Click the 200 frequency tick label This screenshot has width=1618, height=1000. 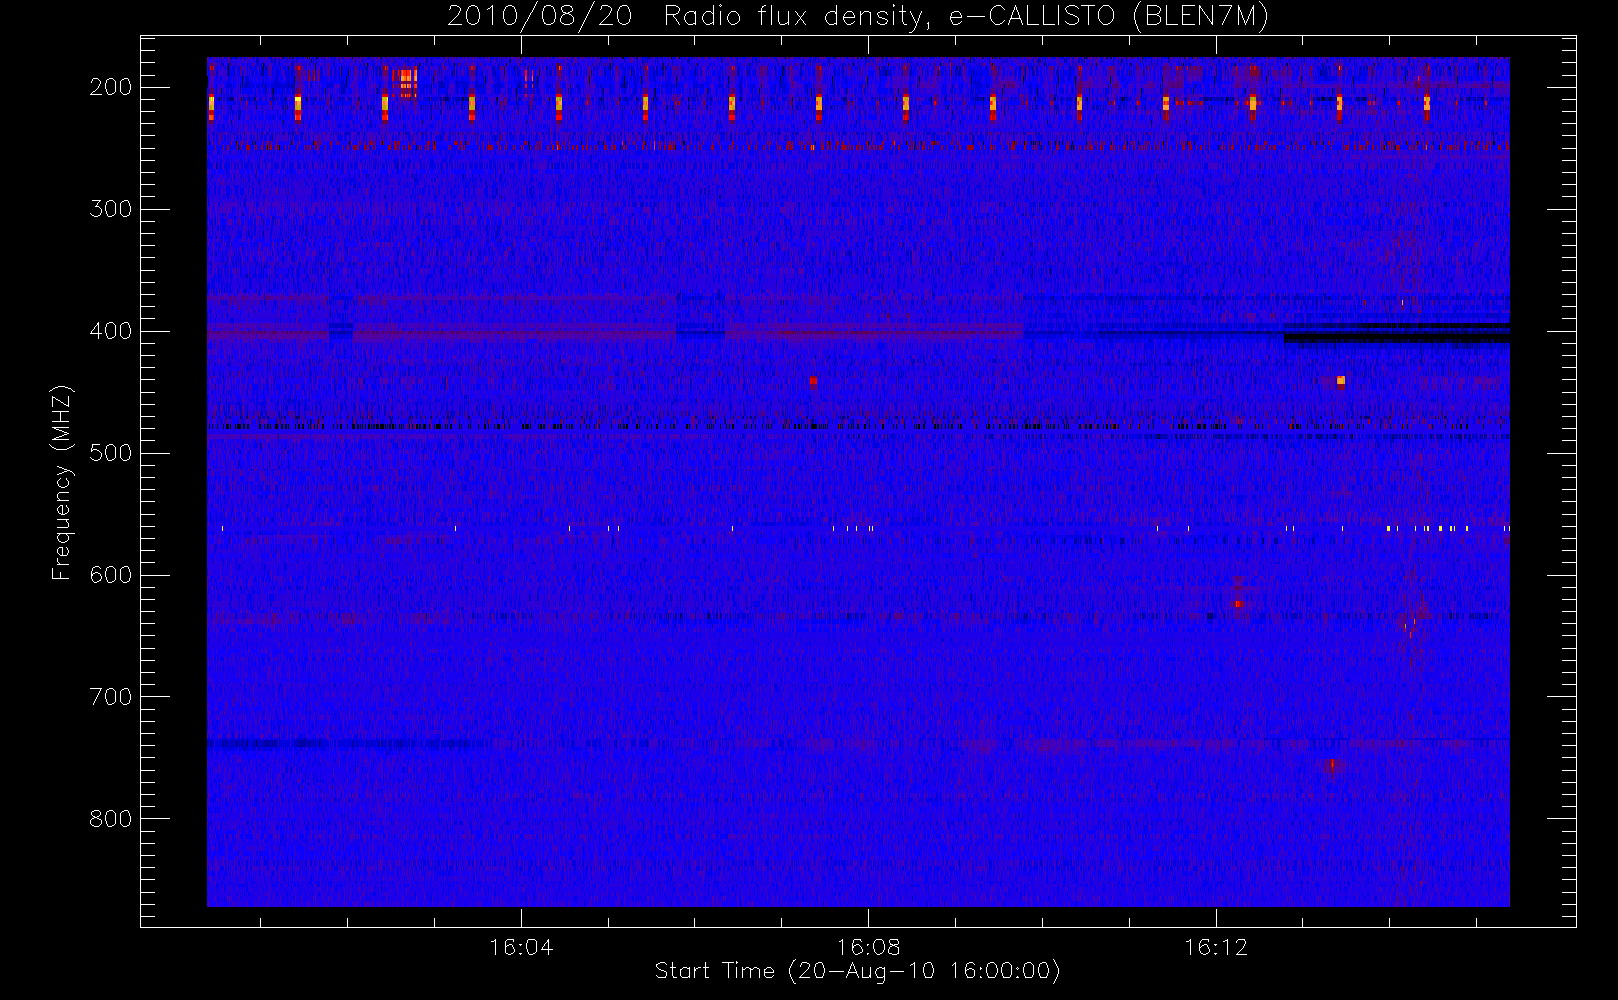(x=111, y=87)
